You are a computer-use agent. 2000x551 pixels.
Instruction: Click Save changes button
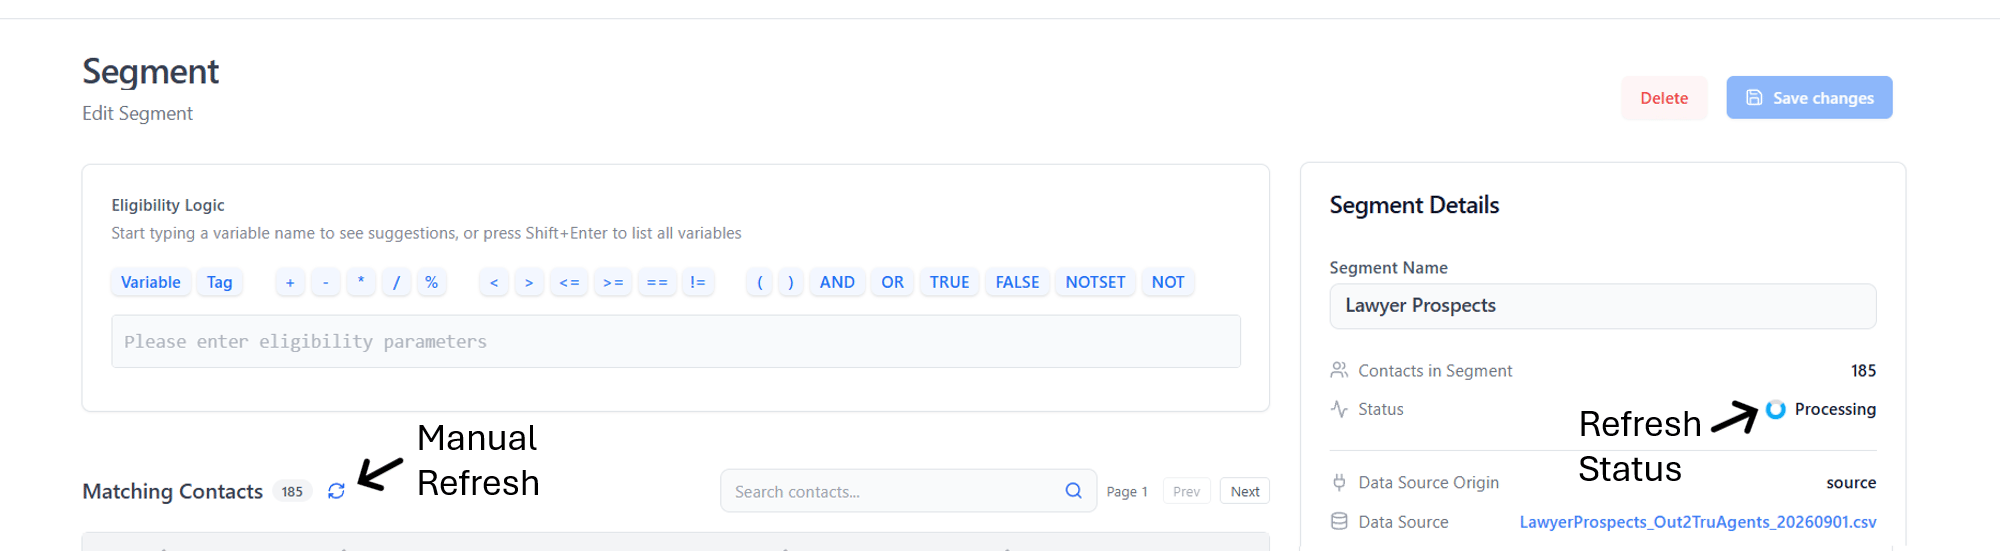1809,98
